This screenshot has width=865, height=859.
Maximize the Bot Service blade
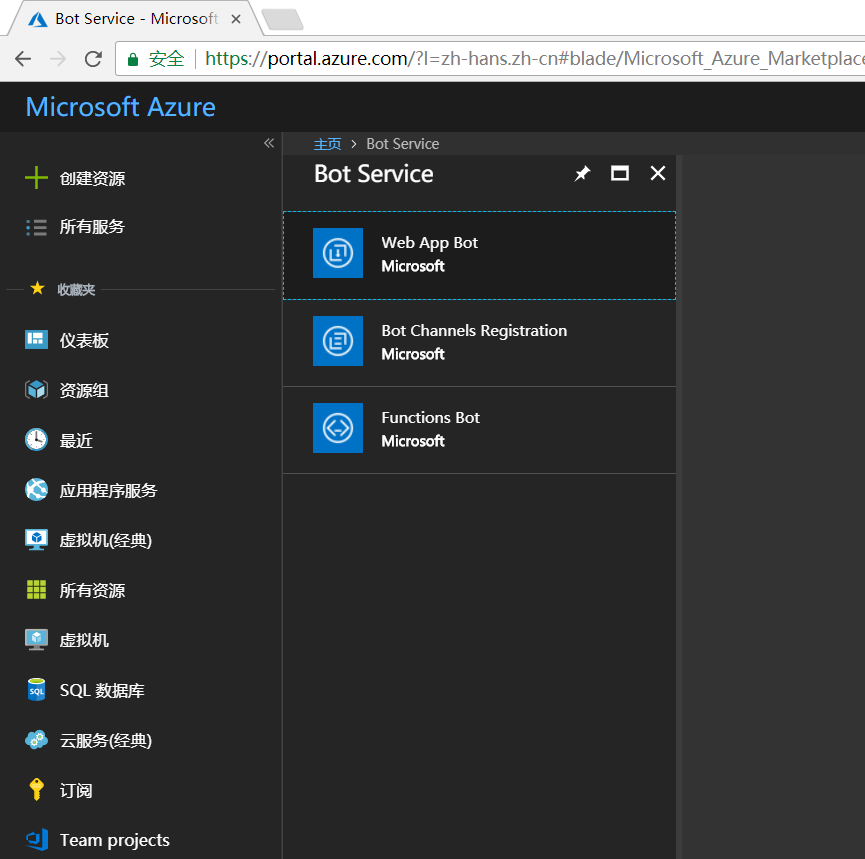619,173
